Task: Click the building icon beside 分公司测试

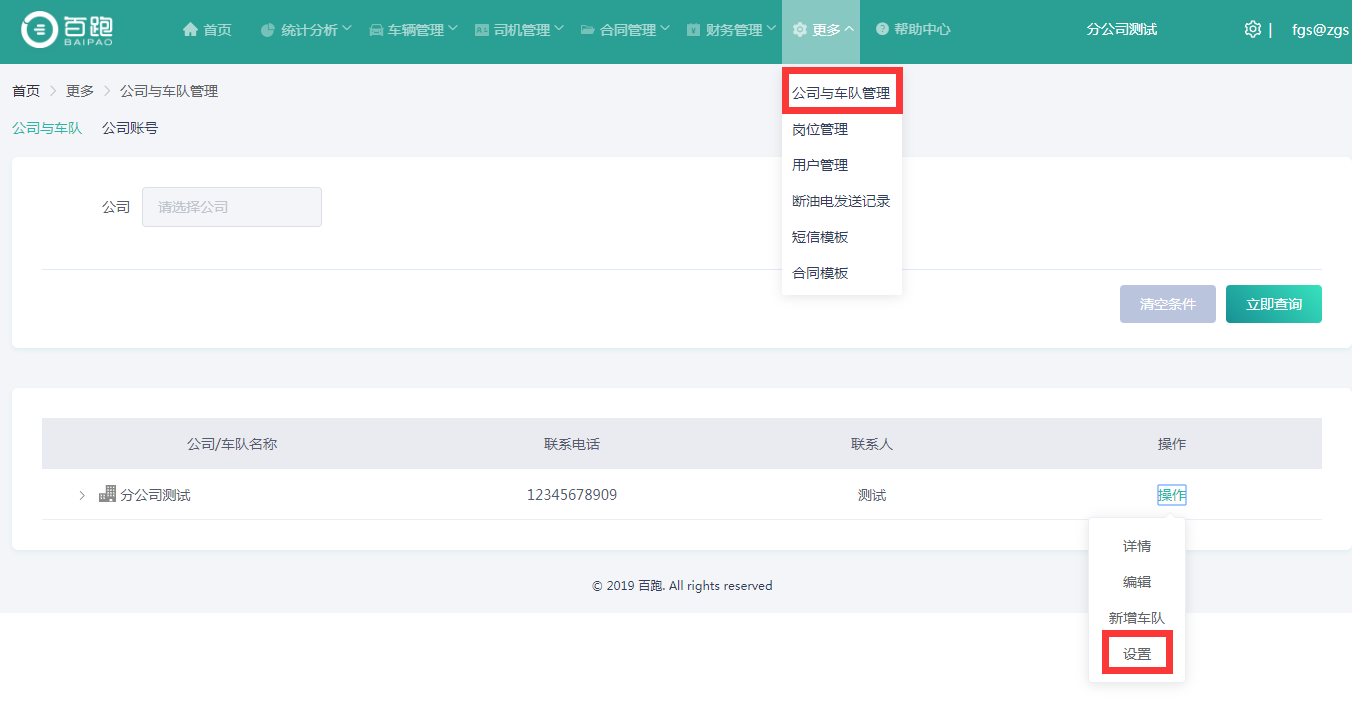Action: pyautogui.click(x=107, y=494)
